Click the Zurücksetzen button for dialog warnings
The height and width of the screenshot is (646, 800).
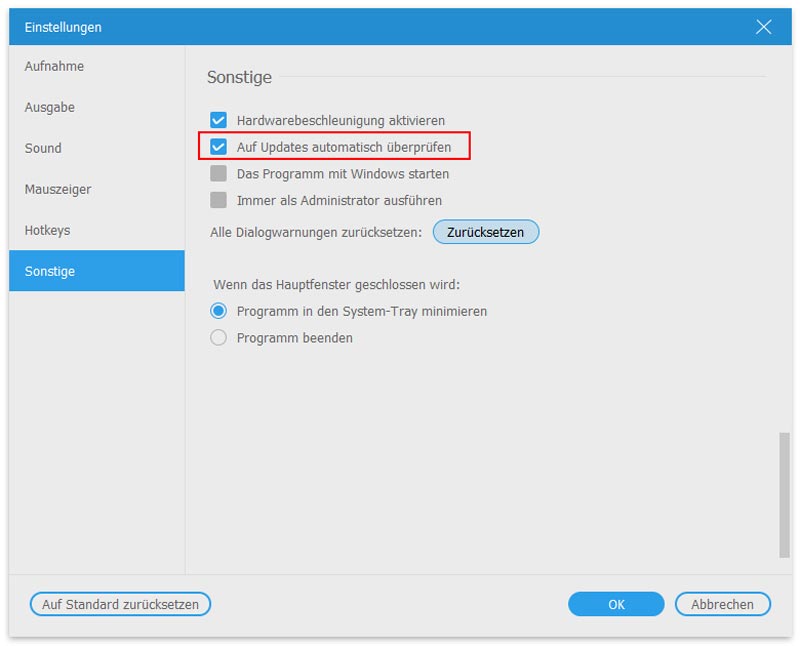486,232
